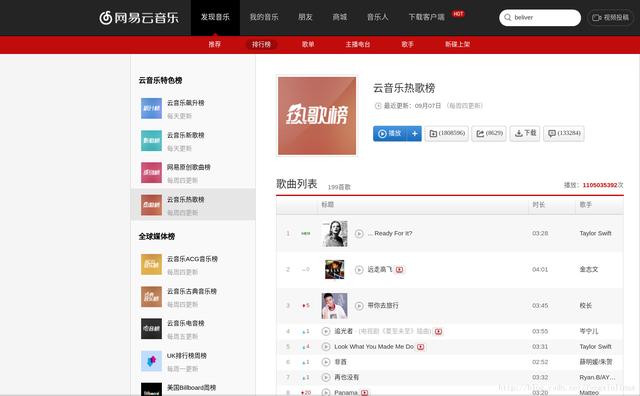Image resolution: width=640 pixels, height=396 pixels.
Task: Open the 网易原创歌曲榜 chart icon
Action: (151, 173)
